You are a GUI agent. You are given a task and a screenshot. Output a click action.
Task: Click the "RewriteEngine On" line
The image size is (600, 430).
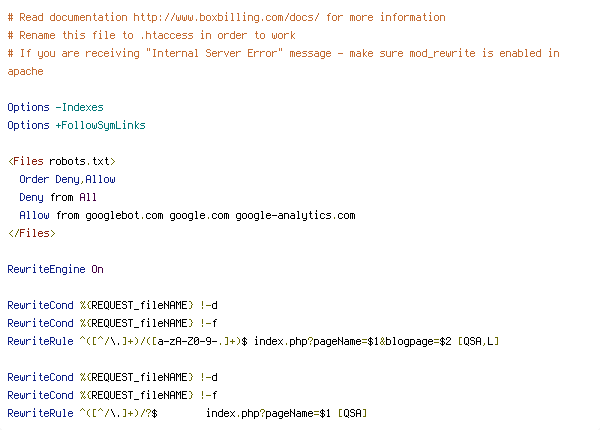(x=55, y=269)
